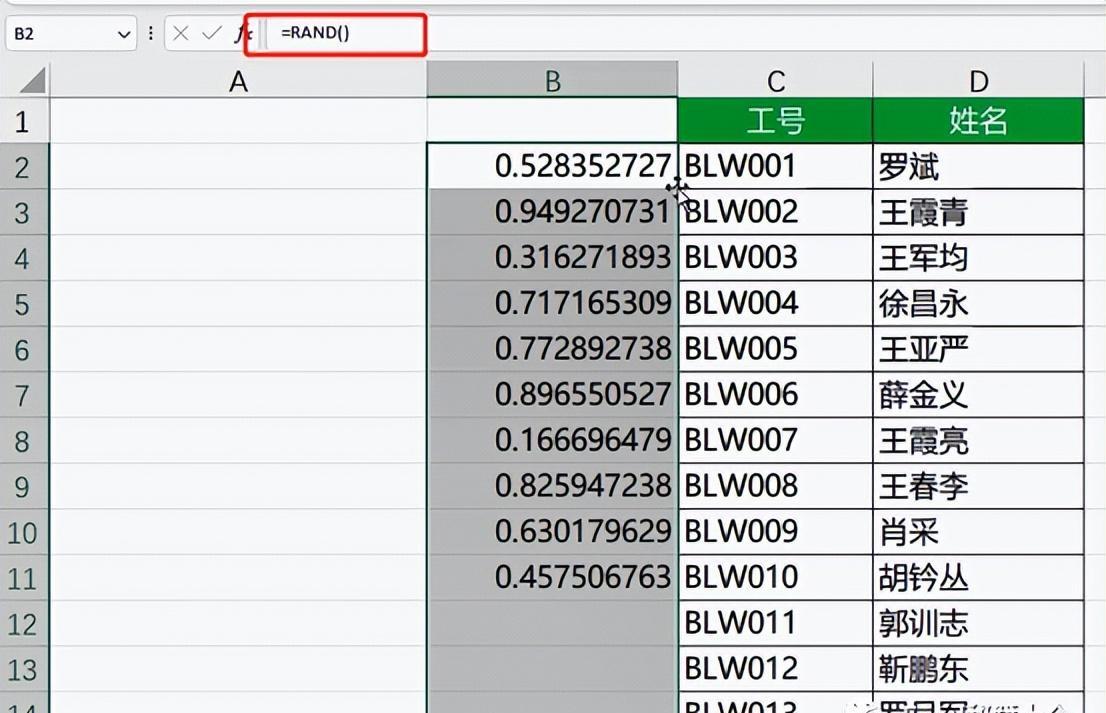The height and width of the screenshot is (713, 1106).
Task: Click the BLW005 cell
Action: (775, 348)
